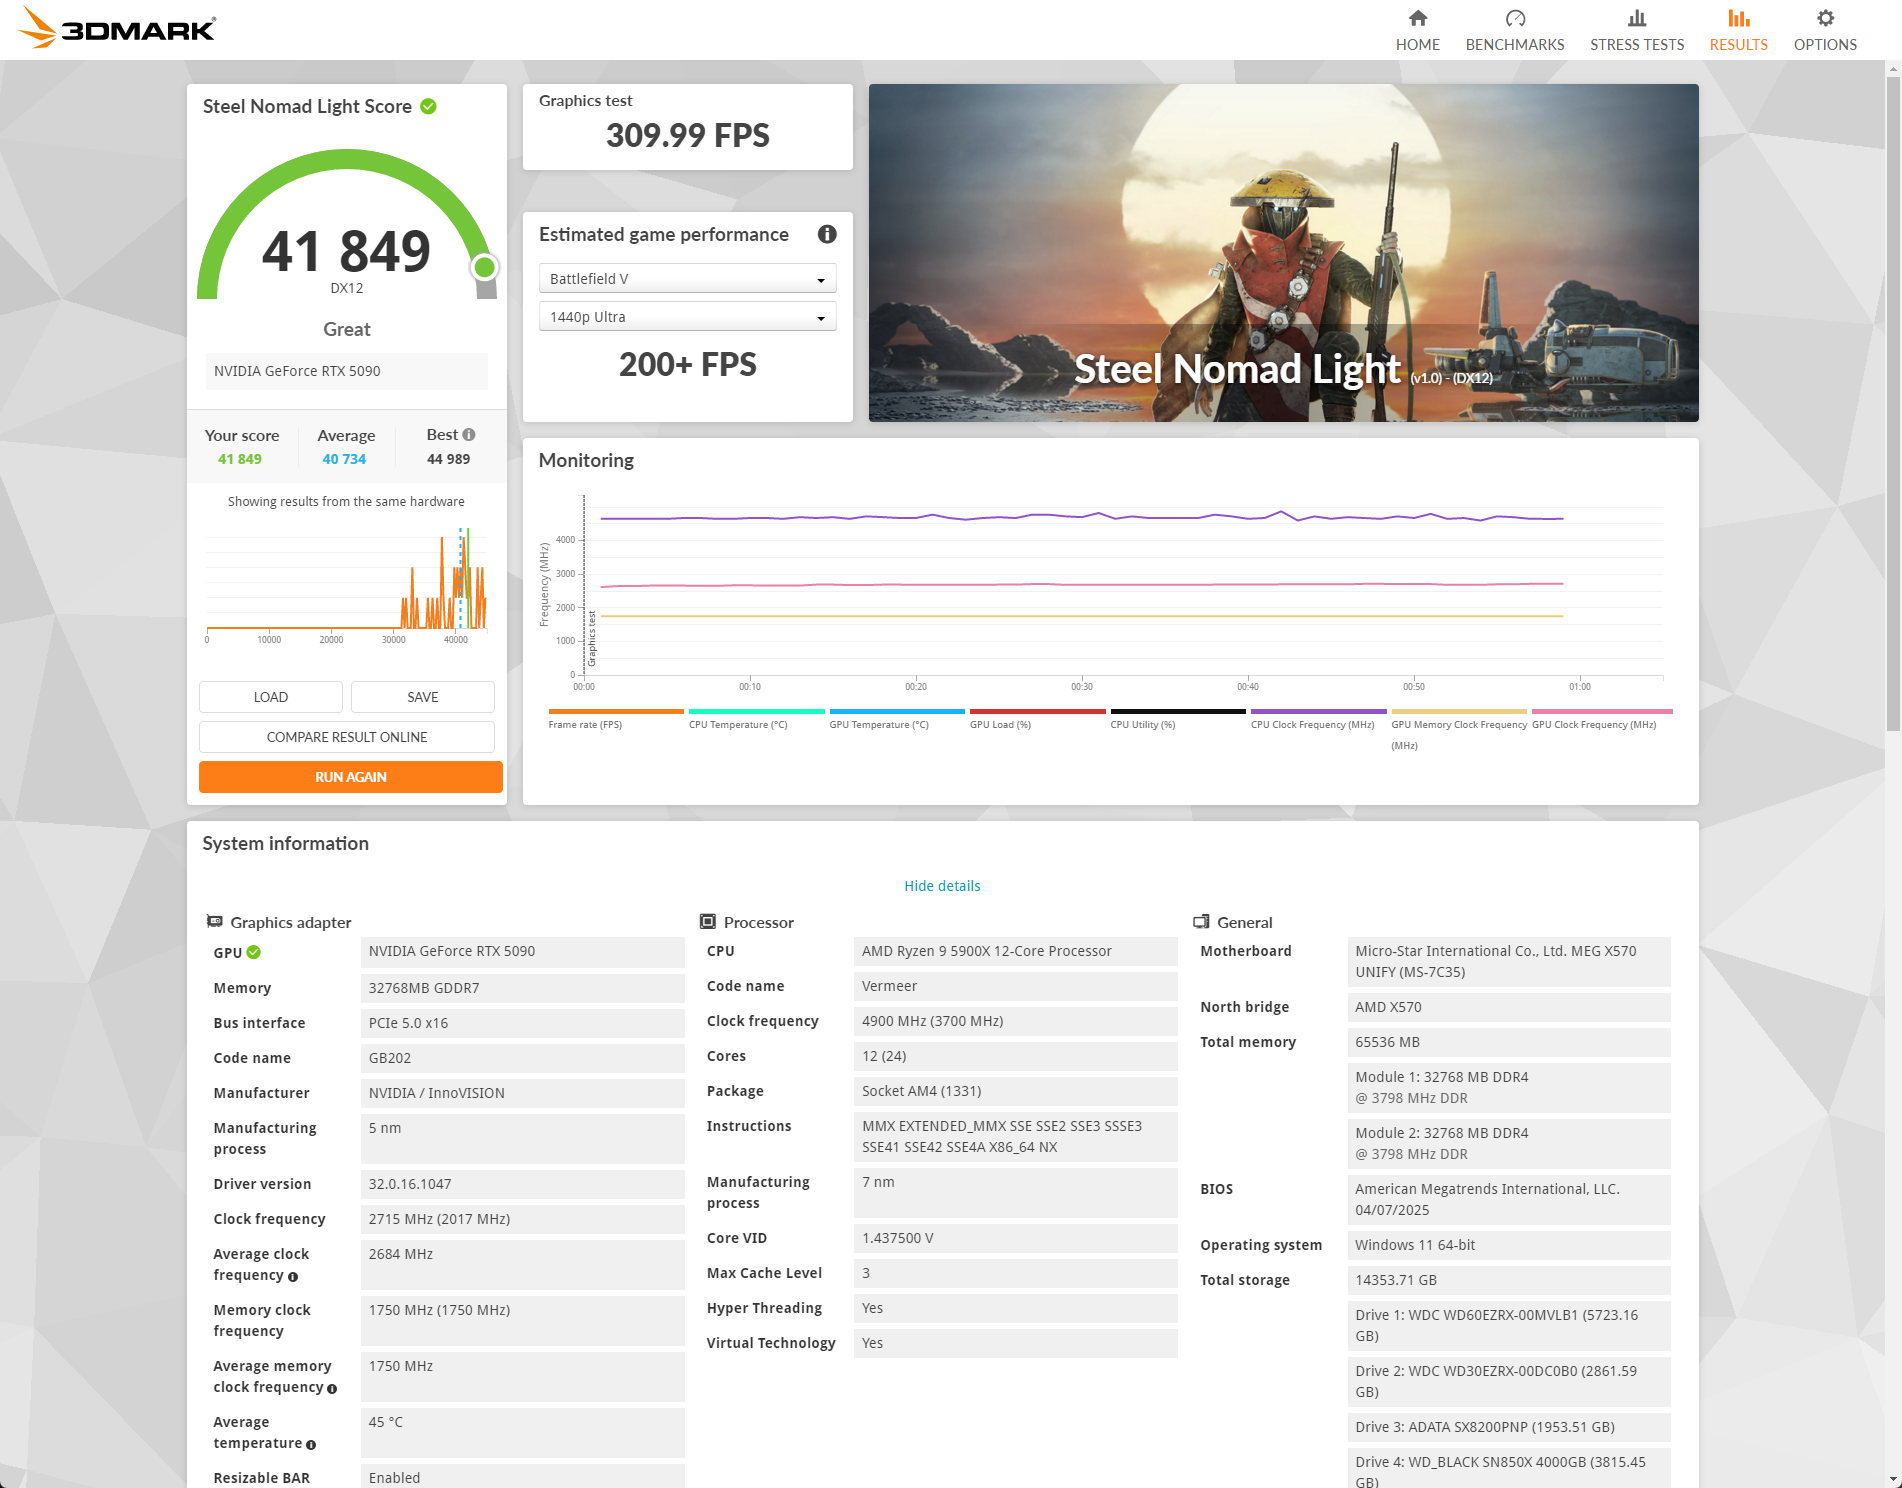Click the Total memory 65536 MB value
Image resolution: width=1902 pixels, height=1488 pixels.
(1508, 1042)
